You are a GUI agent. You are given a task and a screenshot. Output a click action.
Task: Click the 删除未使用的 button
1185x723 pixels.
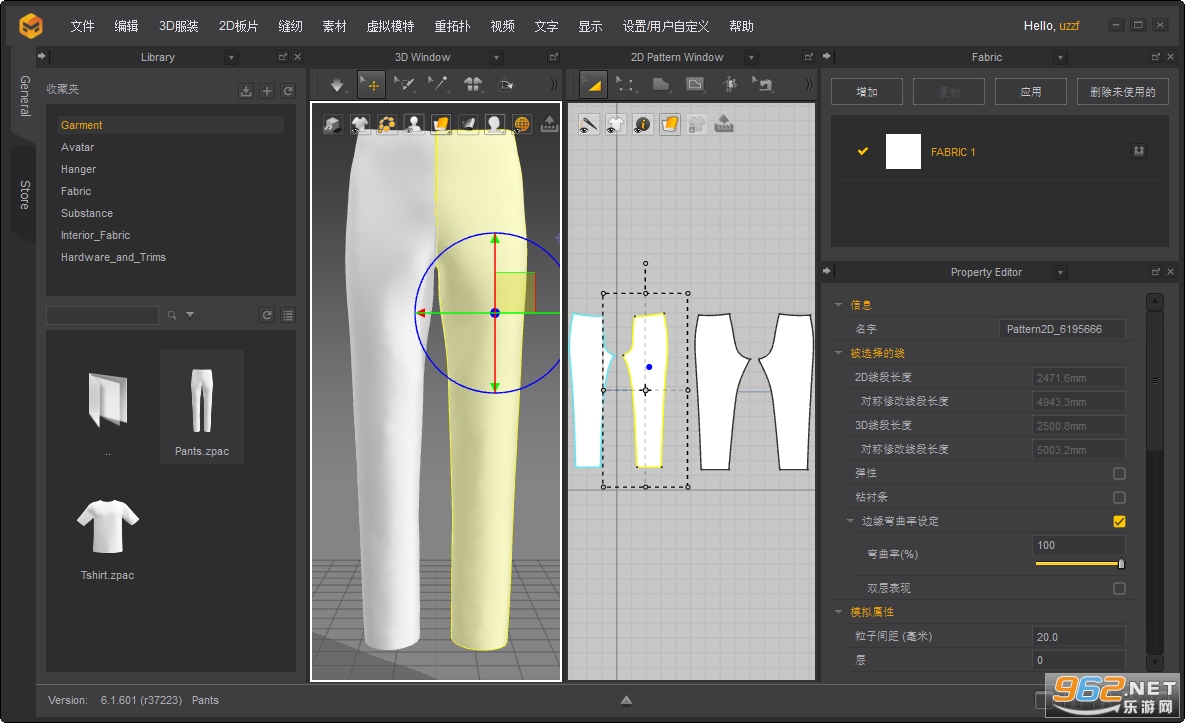tap(1122, 91)
